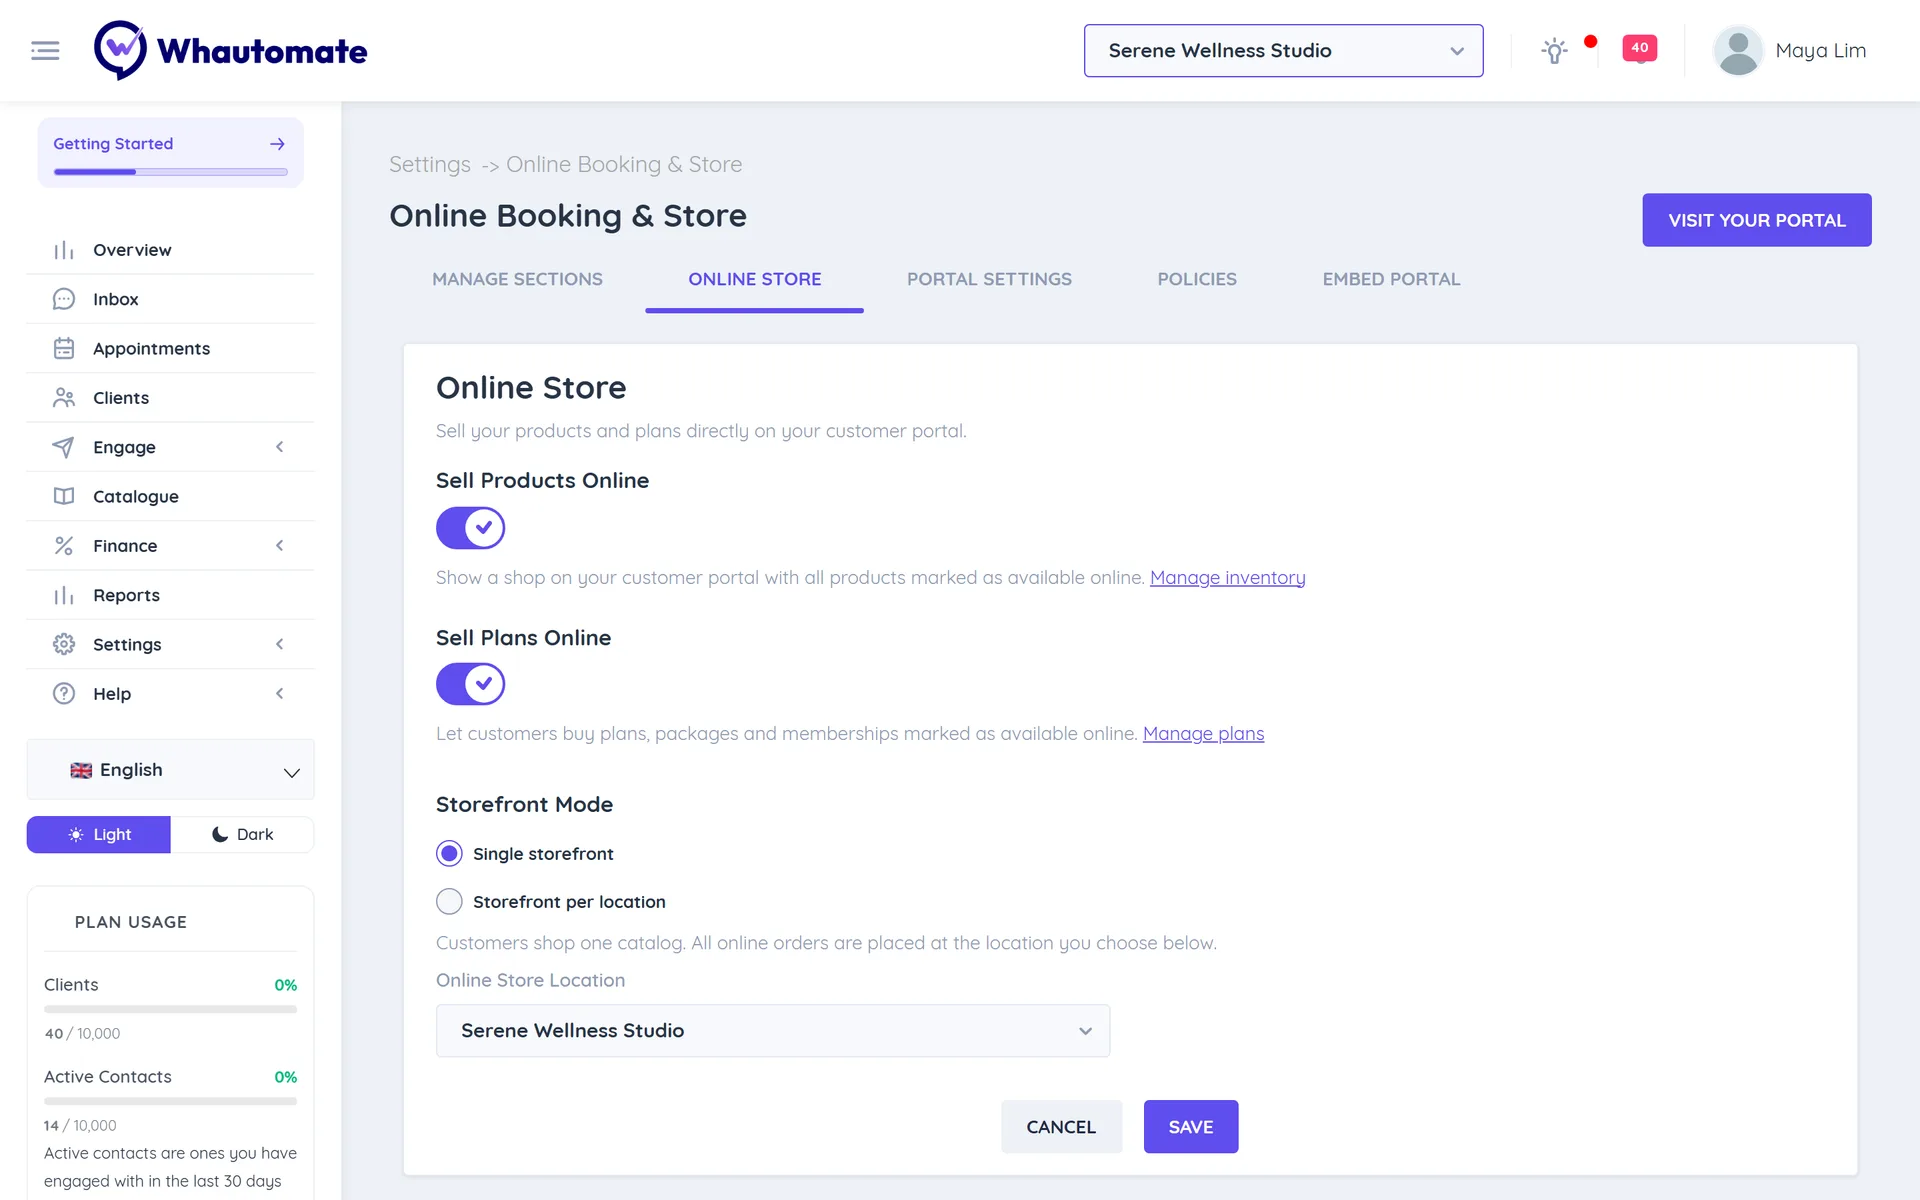Click the Getting Started progress bar
1920x1200 pixels.
coord(171,172)
